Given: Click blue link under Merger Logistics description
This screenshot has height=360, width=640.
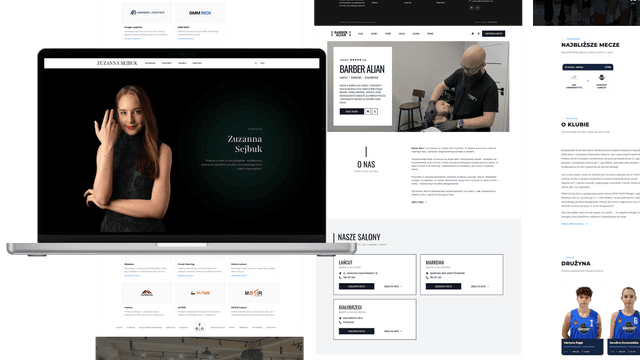Looking at the screenshot, I should click(132, 38).
